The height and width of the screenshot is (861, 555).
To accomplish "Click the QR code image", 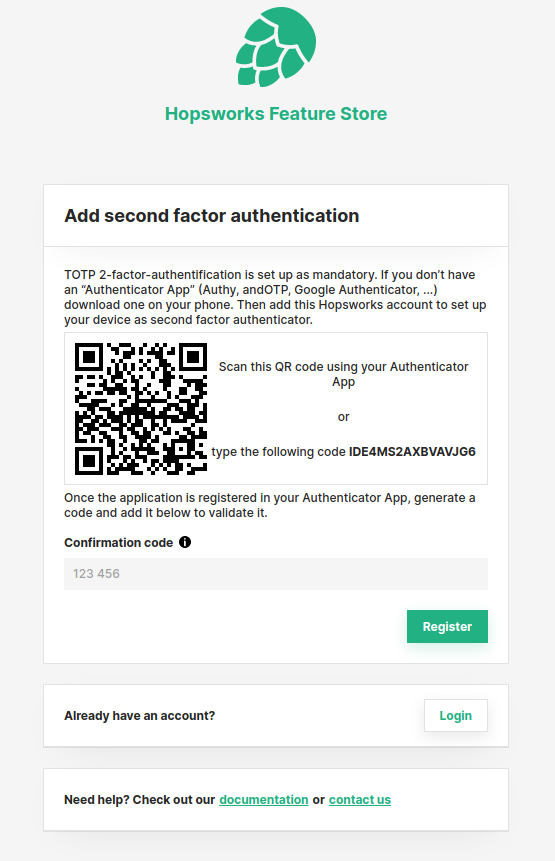I will [141, 409].
